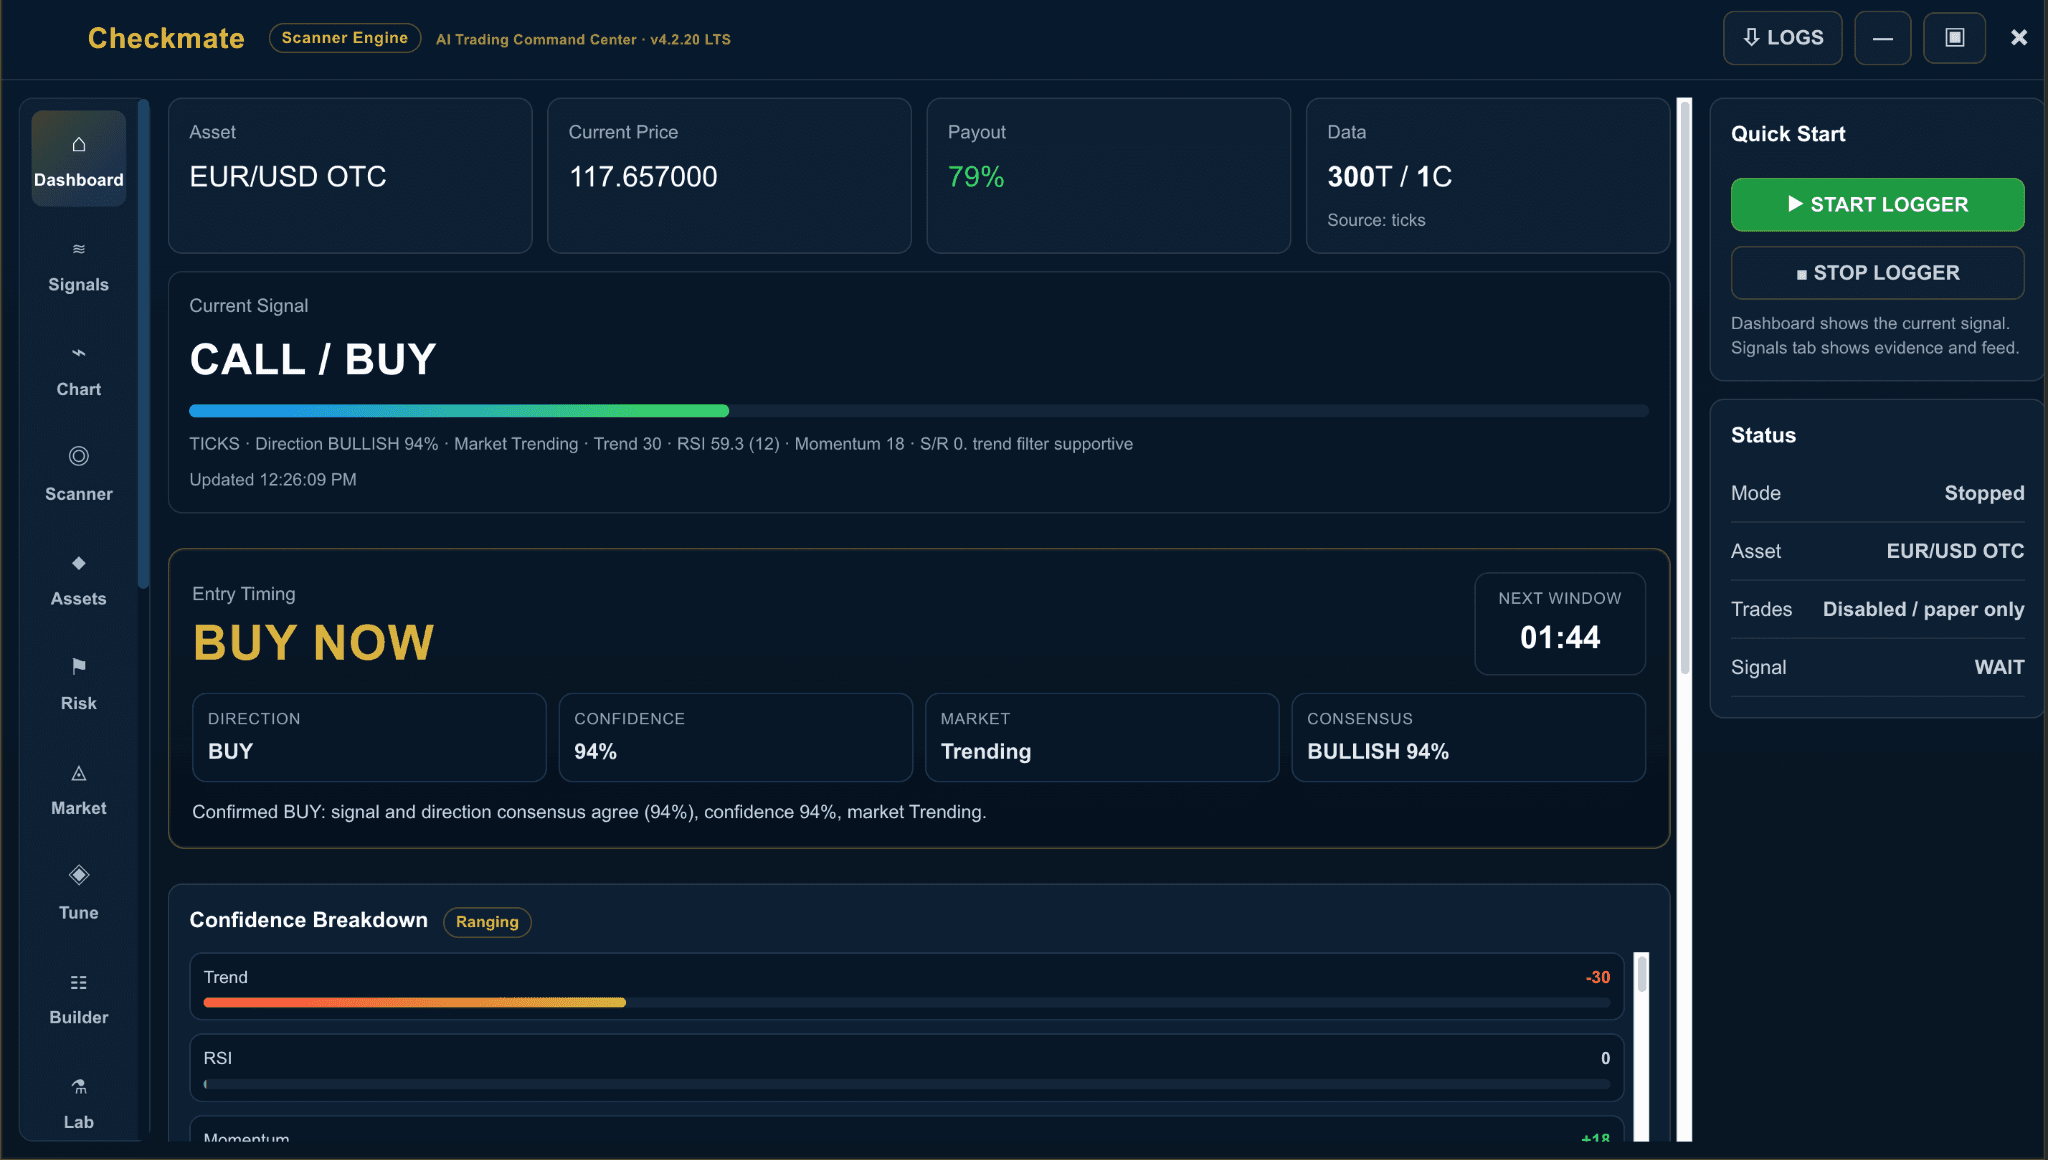This screenshot has width=2048, height=1160.
Task: Click the CALL / BUY signal progress bar
Action: click(918, 411)
